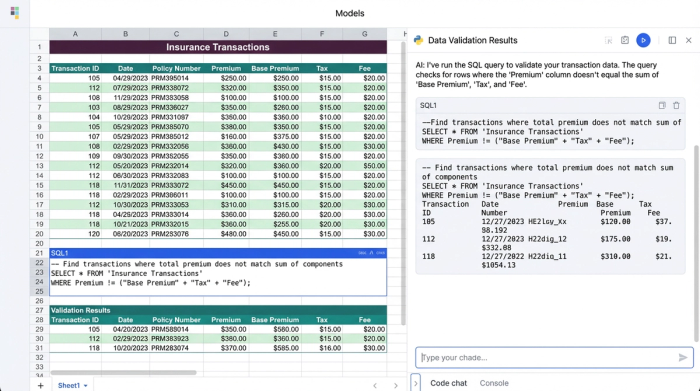The height and width of the screenshot is (391, 700).
Task: Send the chat message
Action: [x=683, y=358]
